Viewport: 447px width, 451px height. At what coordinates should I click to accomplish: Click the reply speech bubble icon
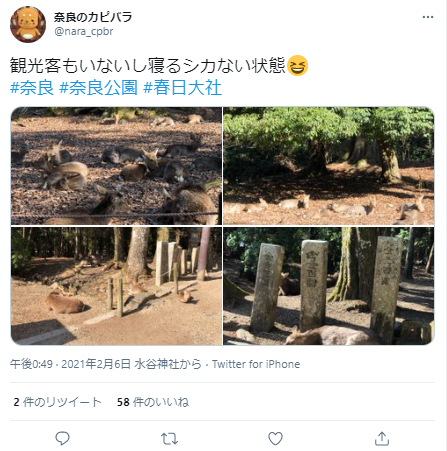pyautogui.click(x=62, y=438)
